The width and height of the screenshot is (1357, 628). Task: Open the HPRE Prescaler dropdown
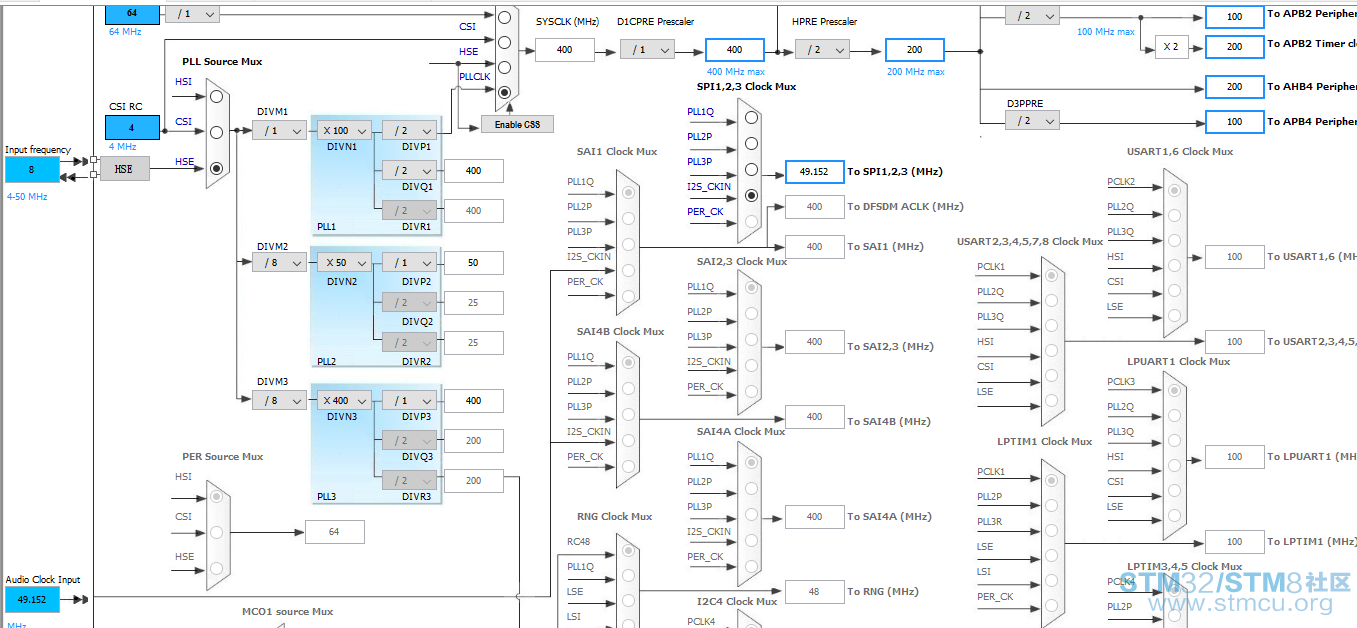822,50
